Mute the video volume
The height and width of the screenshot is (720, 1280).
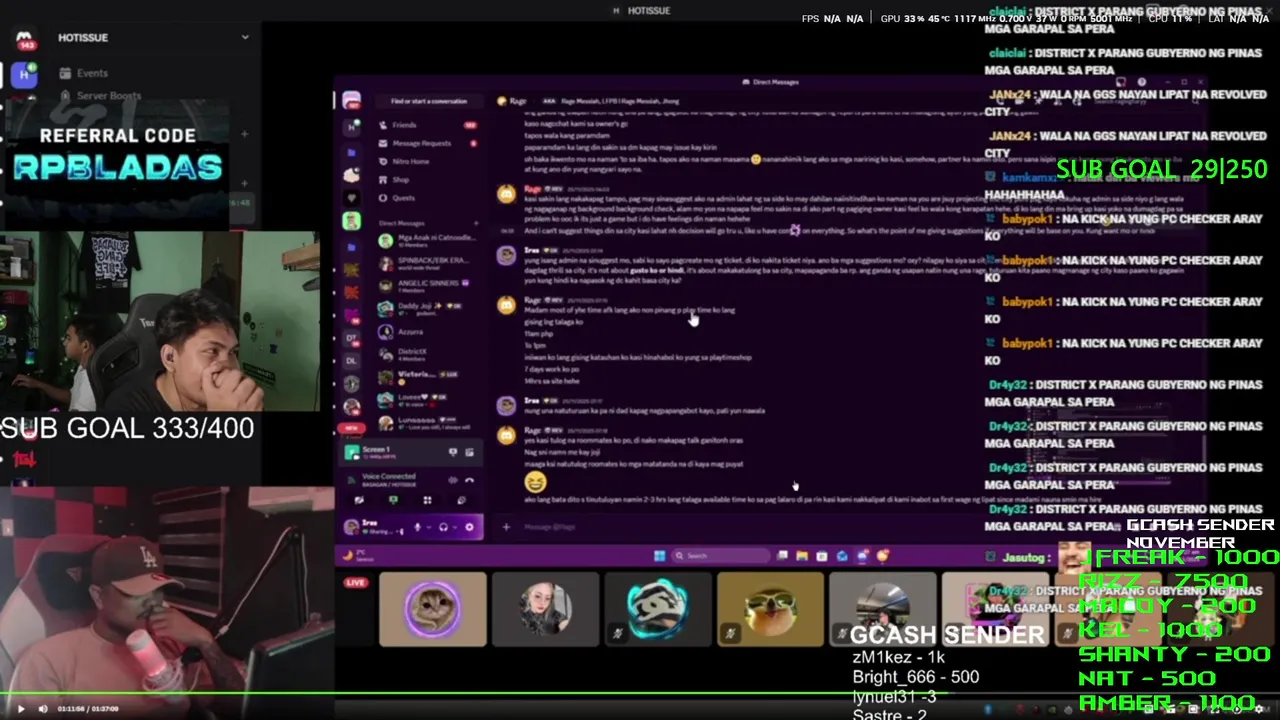pyautogui.click(x=43, y=709)
